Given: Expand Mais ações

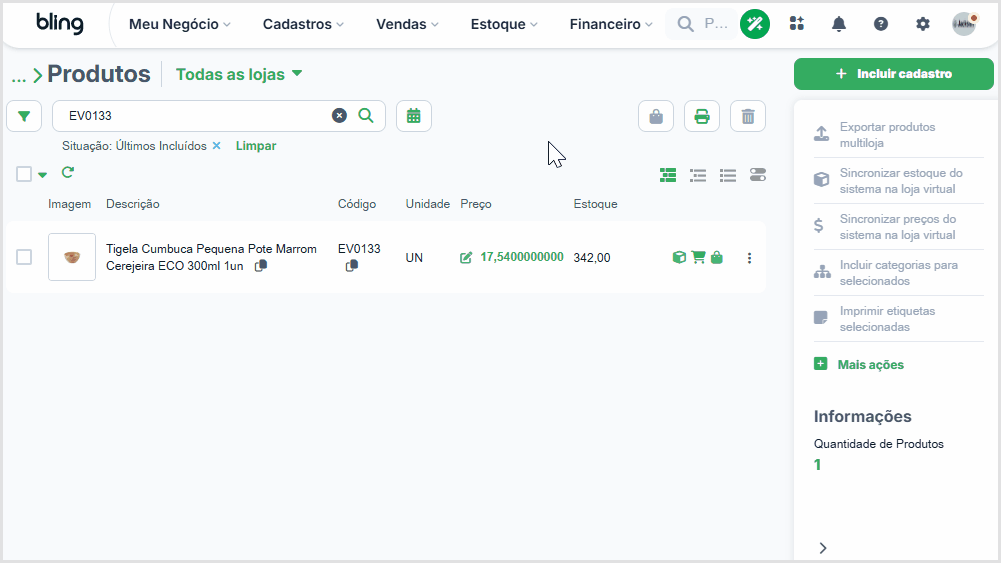Looking at the screenshot, I should [x=859, y=364].
